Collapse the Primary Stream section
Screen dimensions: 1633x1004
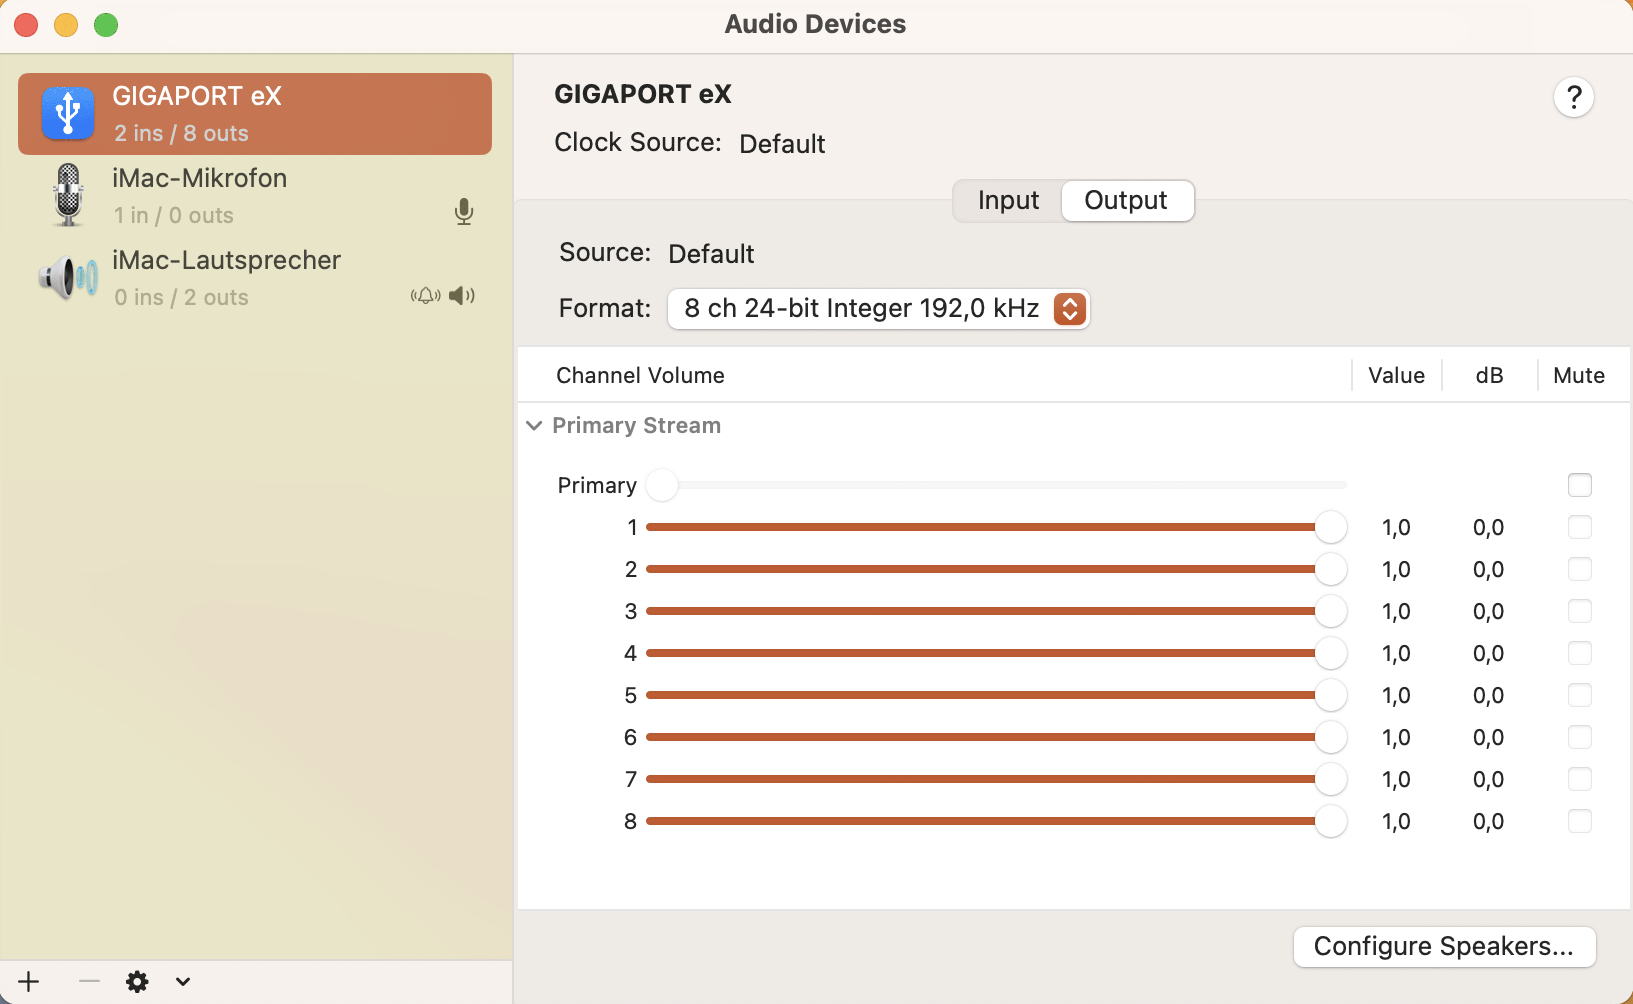[x=535, y=425]
